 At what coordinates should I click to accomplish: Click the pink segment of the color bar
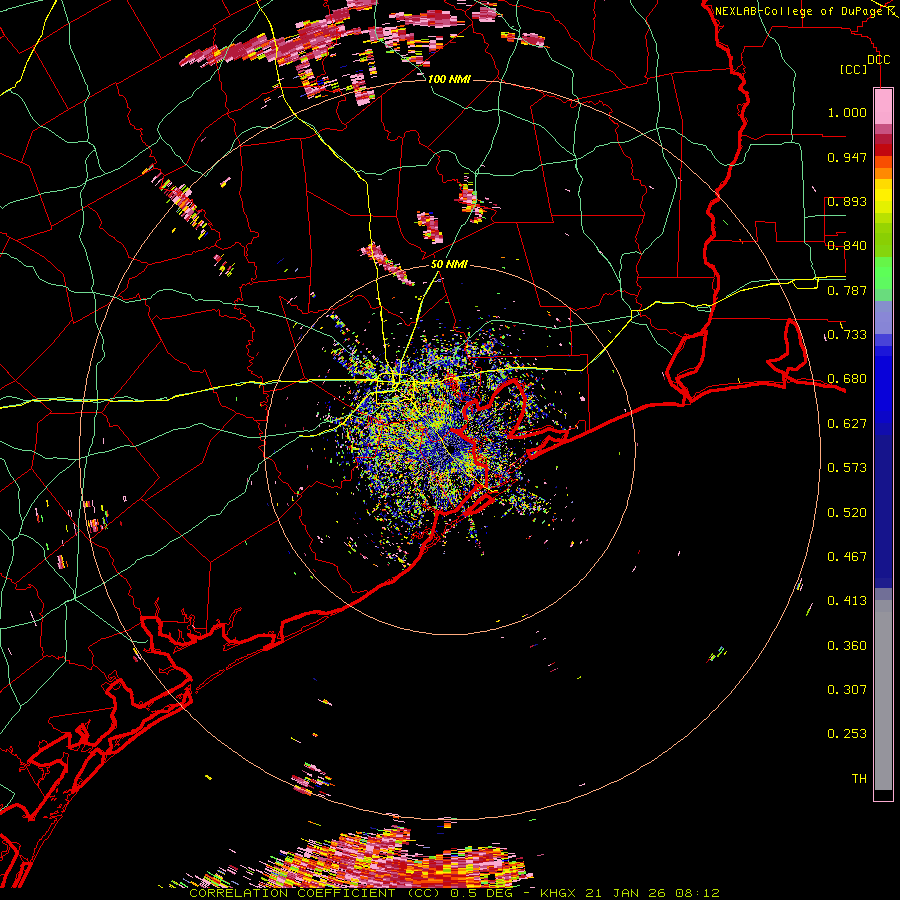(883, 107)
